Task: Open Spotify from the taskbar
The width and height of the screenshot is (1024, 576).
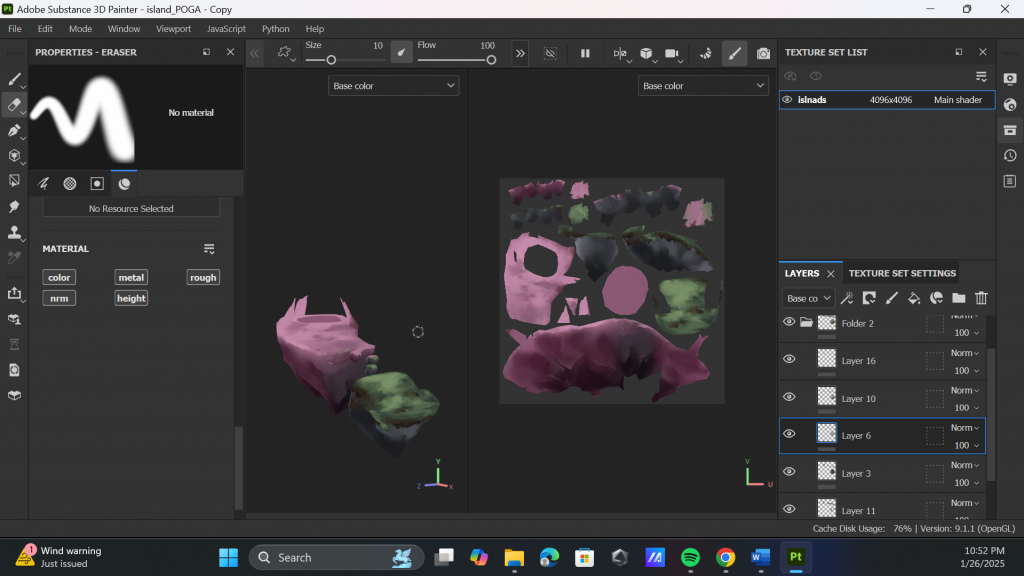Action: (690, 557)
